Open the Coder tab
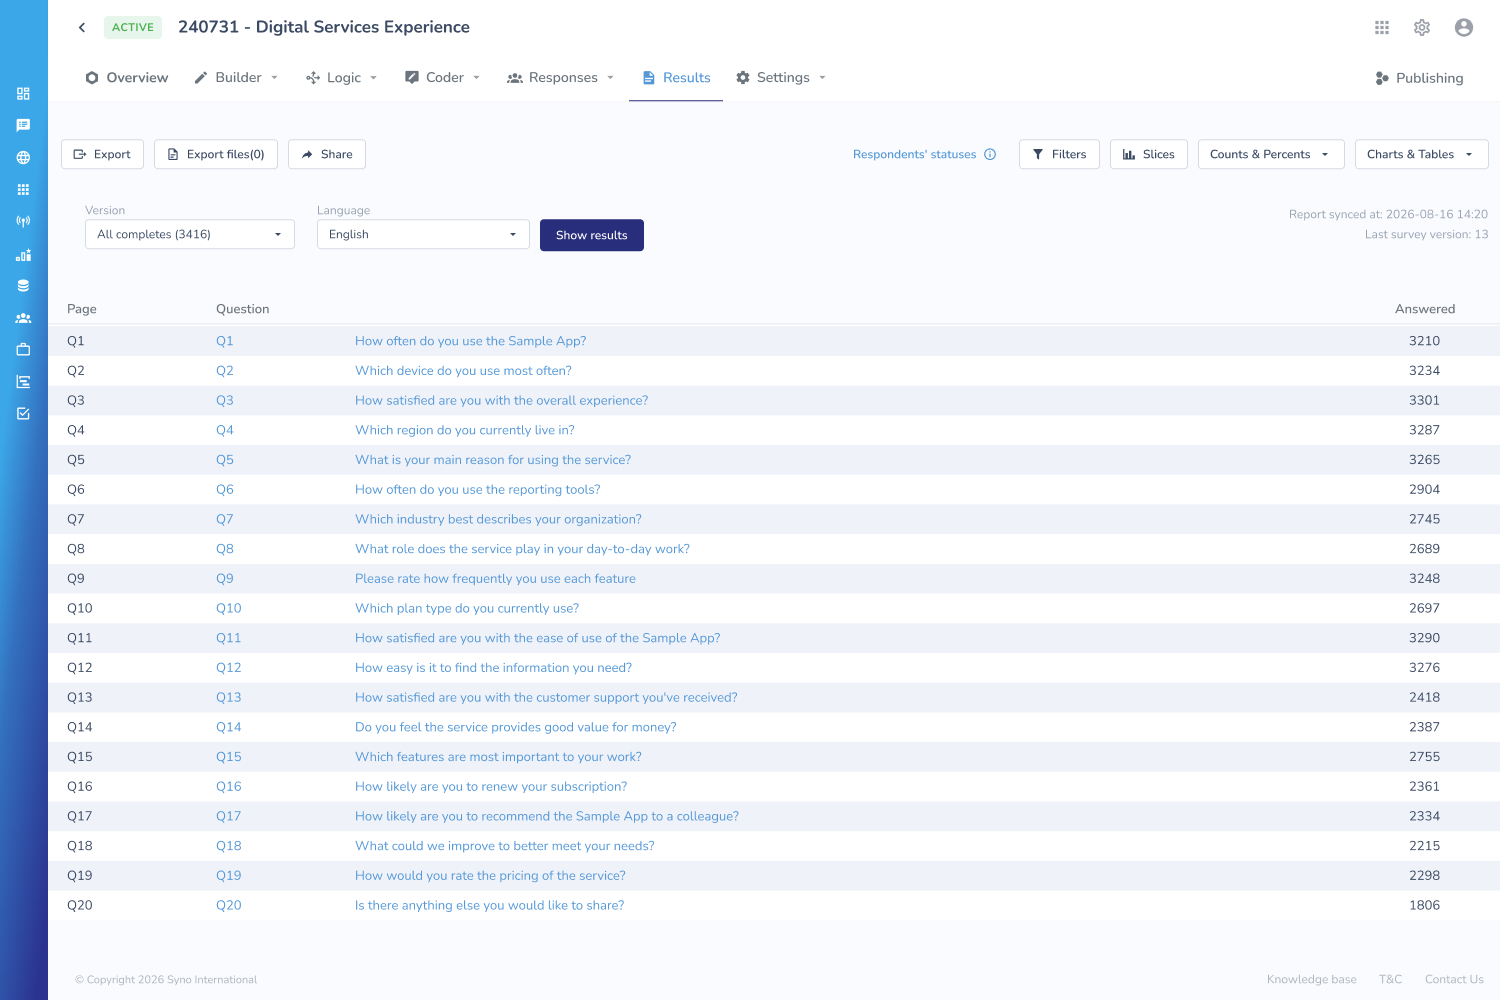 443,78
